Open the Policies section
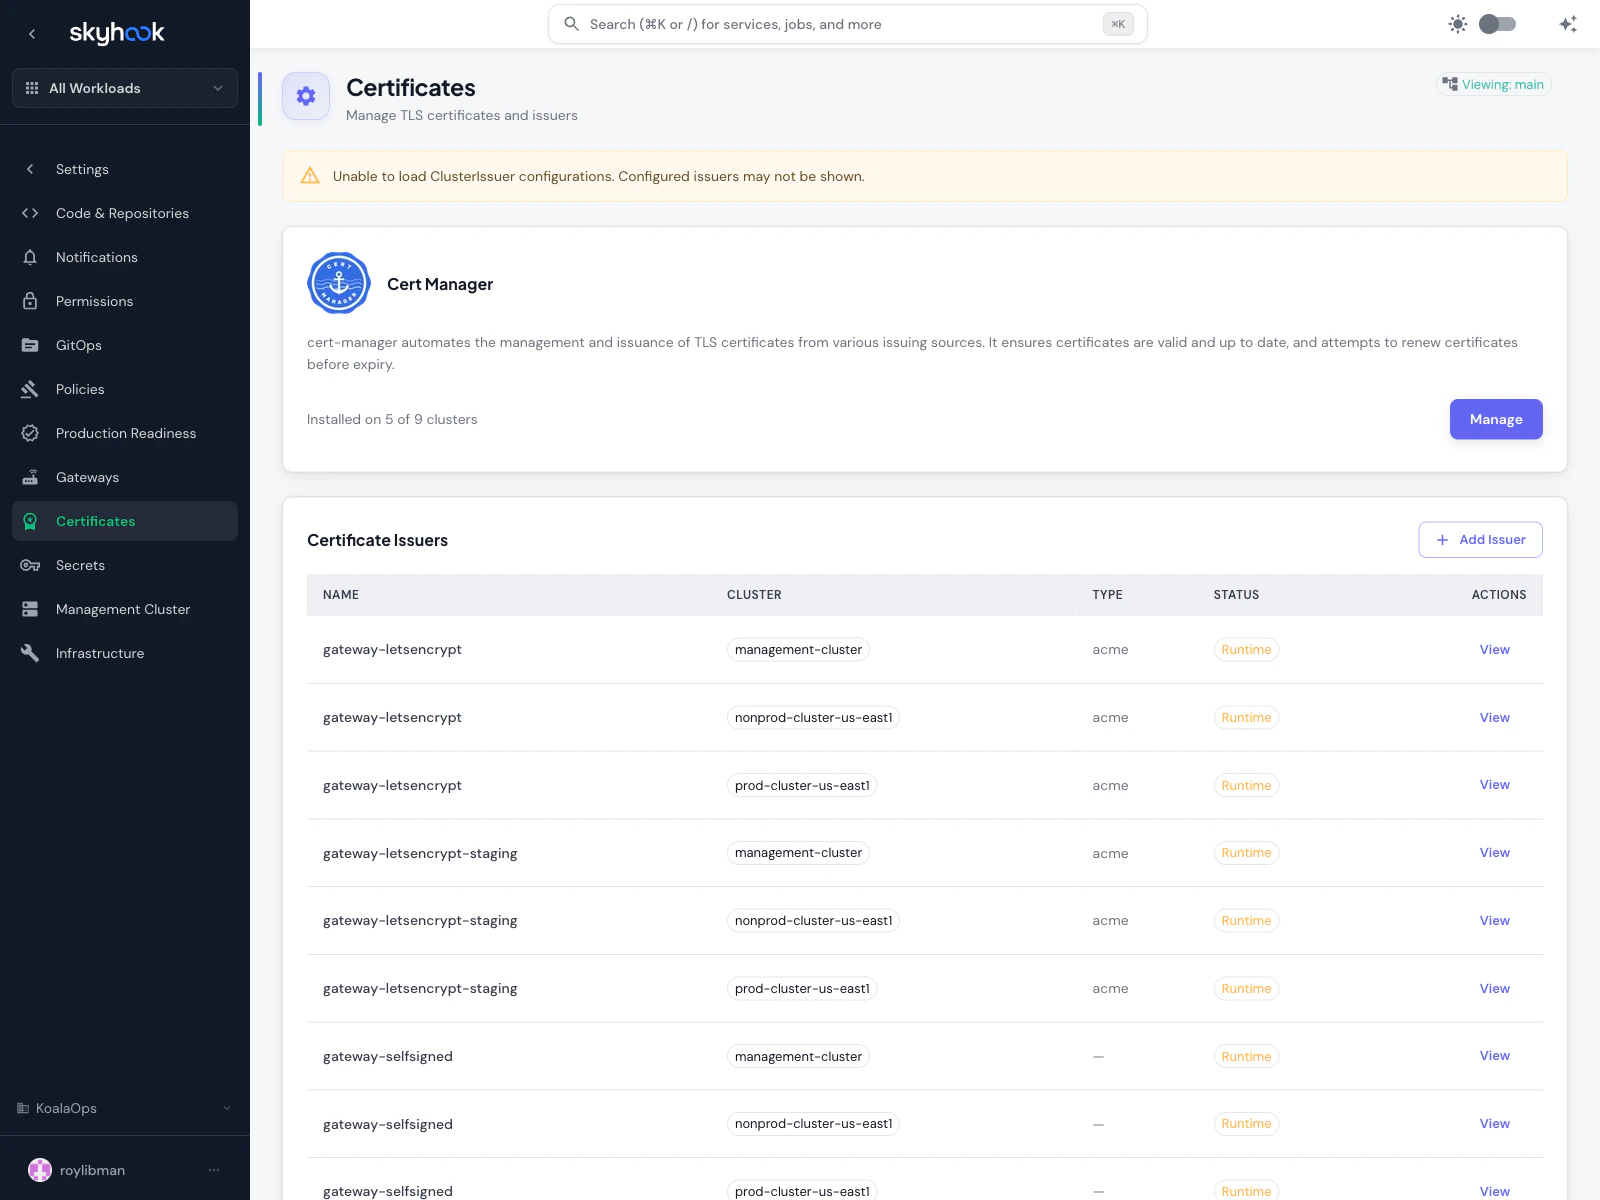This screenshot has height=1200, width=1600. pyautogui.click(x=79, y=389)
